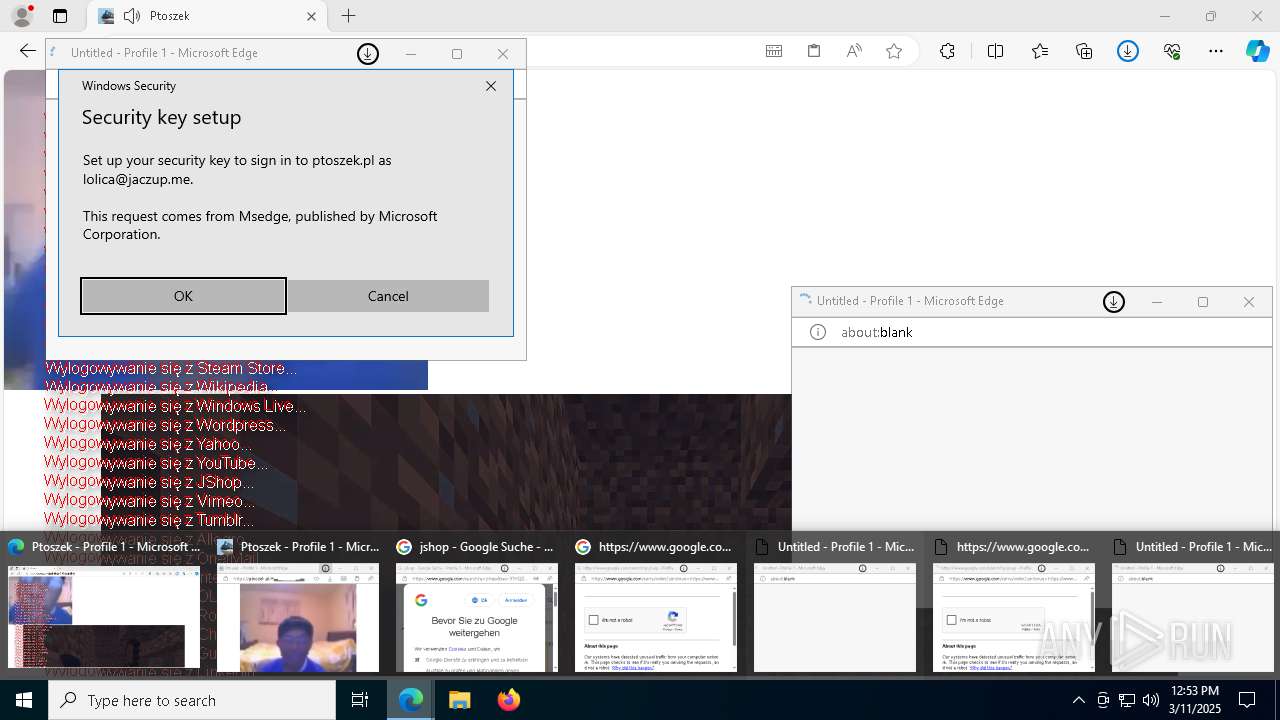Go back with the browser back arrow
Screen dimensions: 1280x720
[x=28, y=51]
